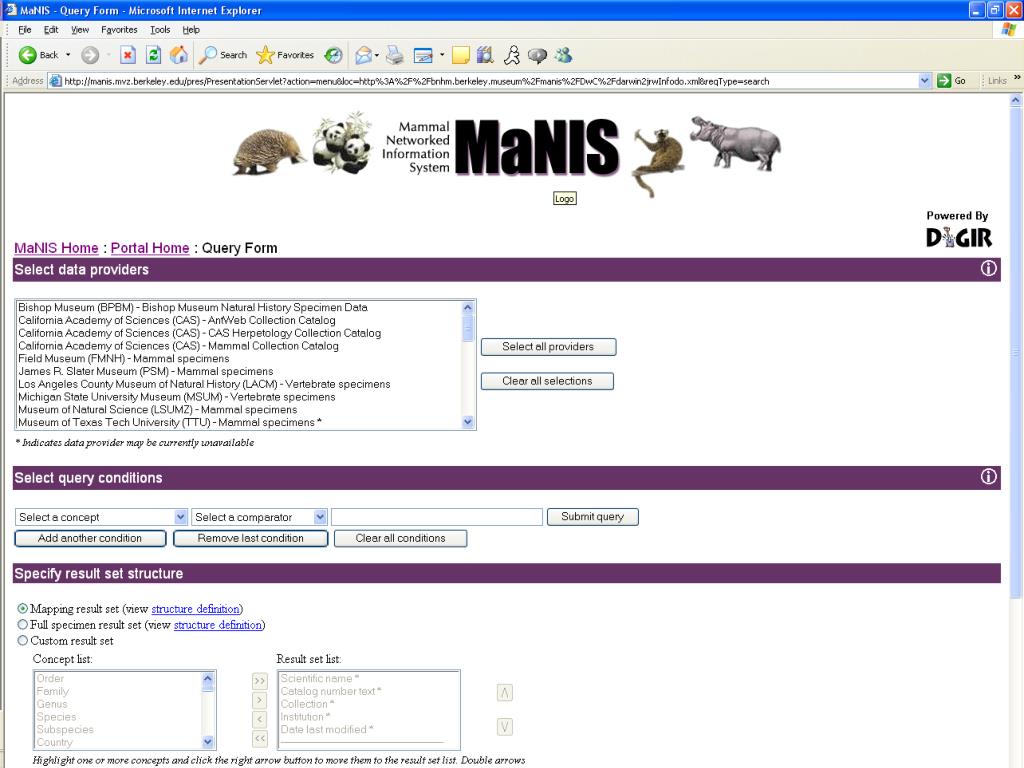
Task: Open the Select a comparator dropdown
Action: tap(259, 517)
